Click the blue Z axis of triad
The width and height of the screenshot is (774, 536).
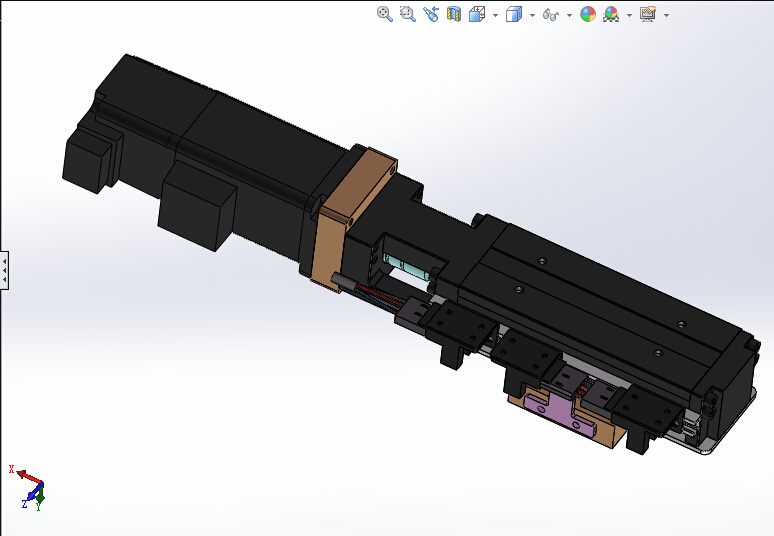pyautogui.click(x=33, y=492)
